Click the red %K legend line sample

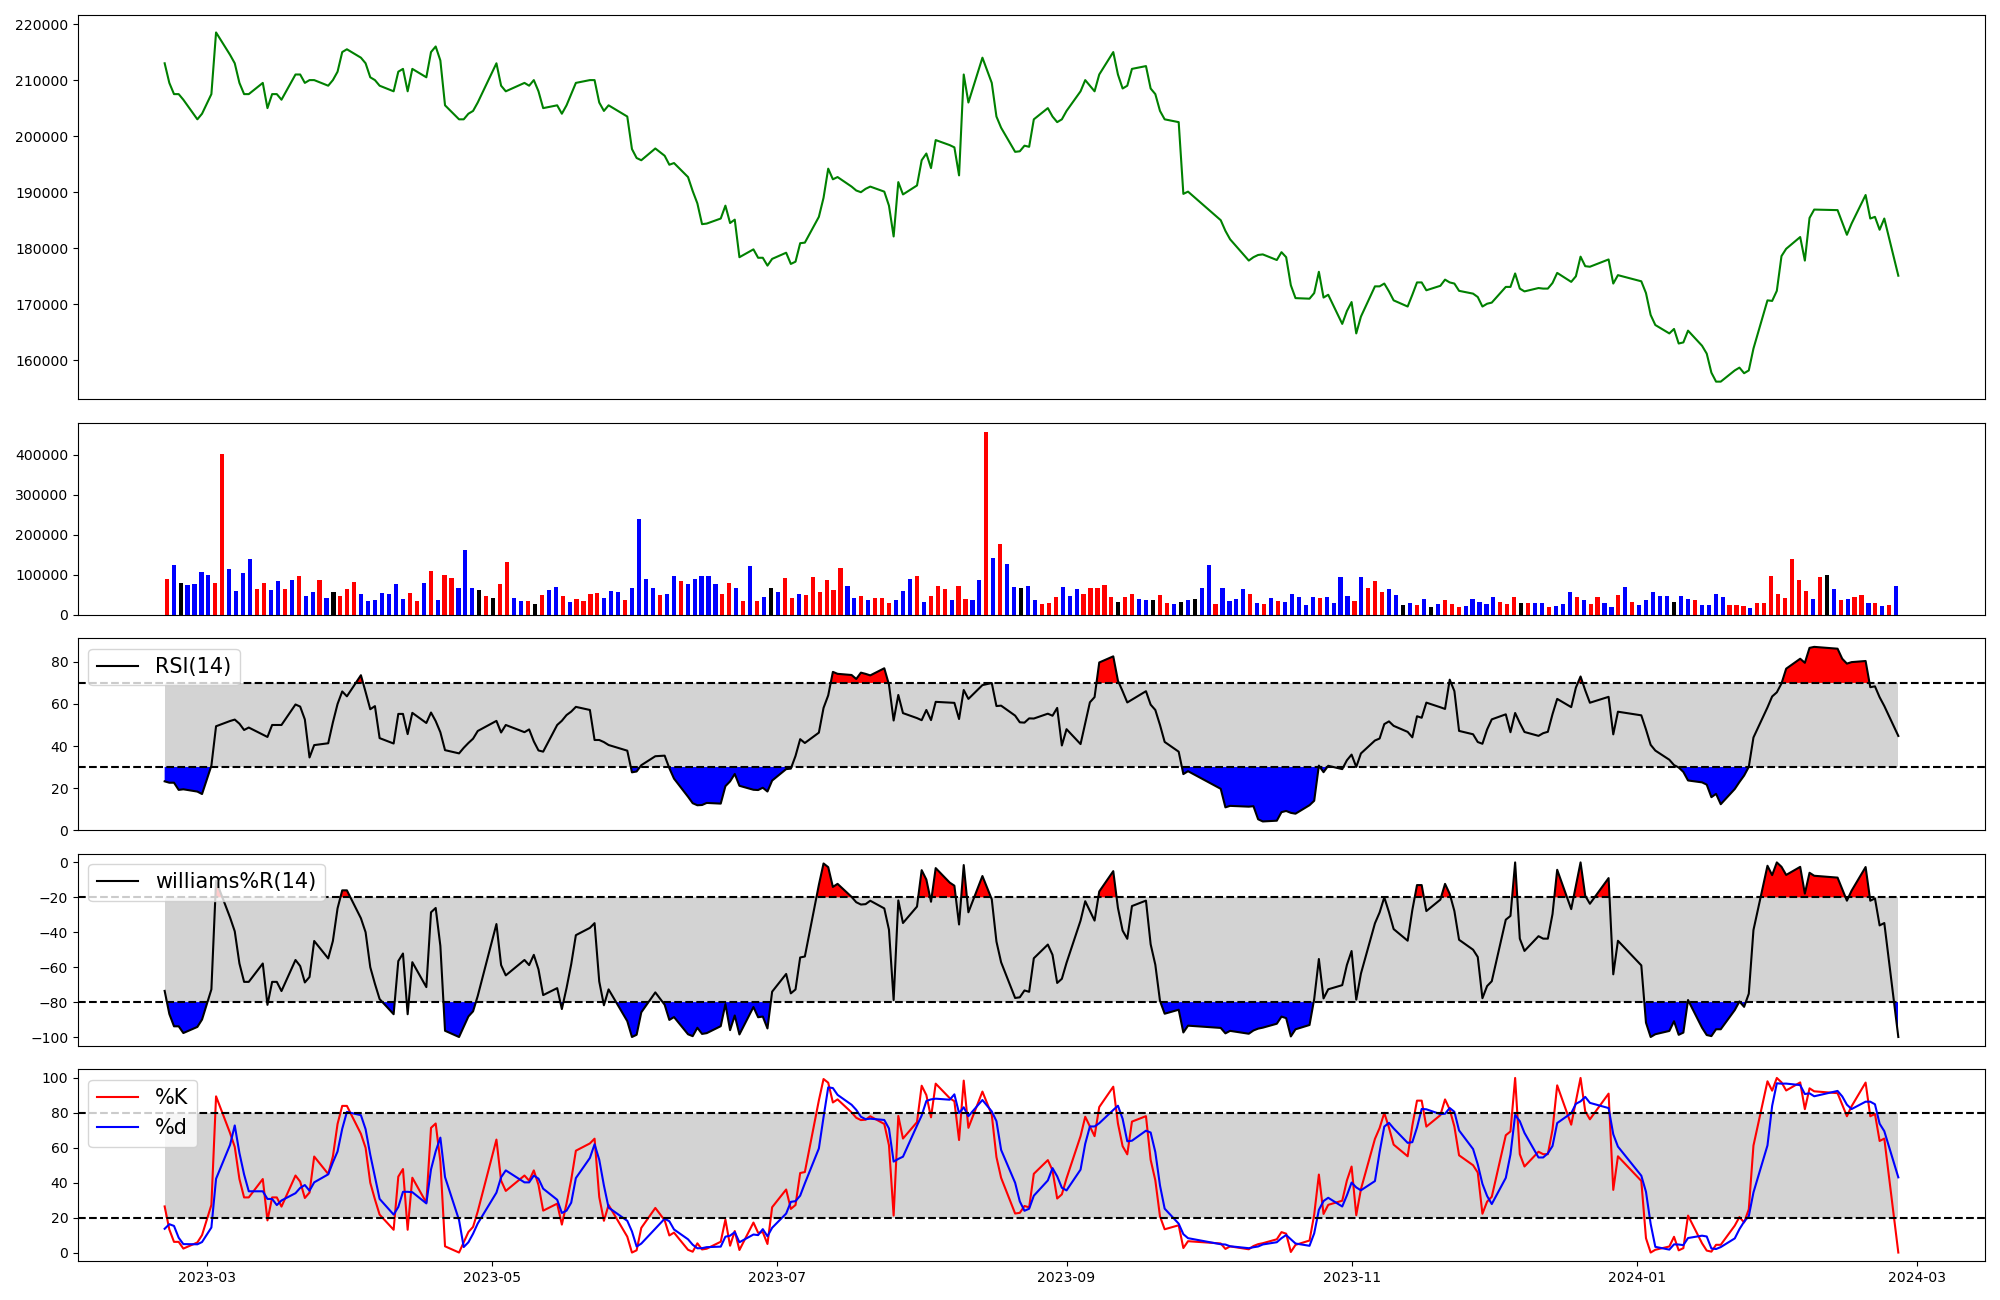(x=117, y=1097)
